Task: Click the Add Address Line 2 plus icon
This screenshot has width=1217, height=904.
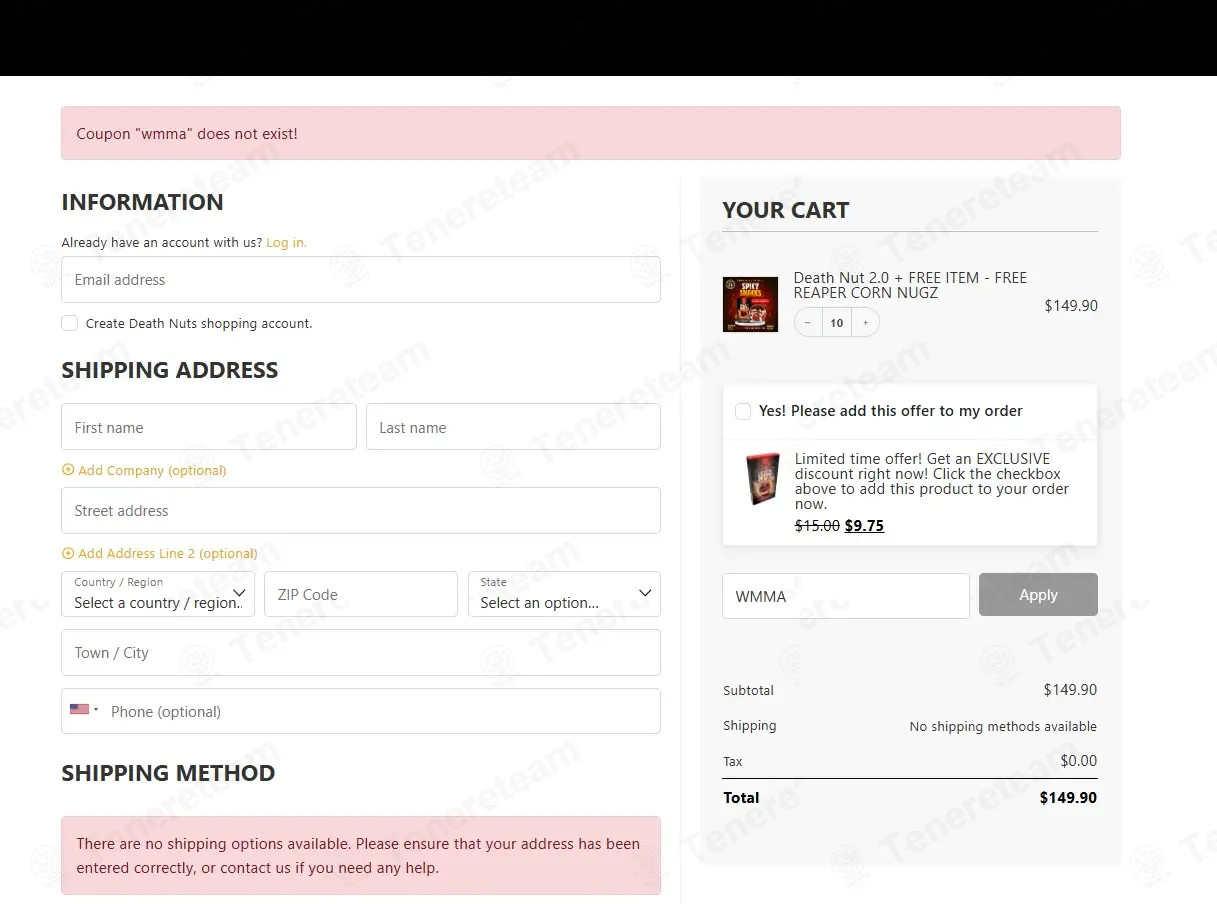Action: click(x=68, y=553)
